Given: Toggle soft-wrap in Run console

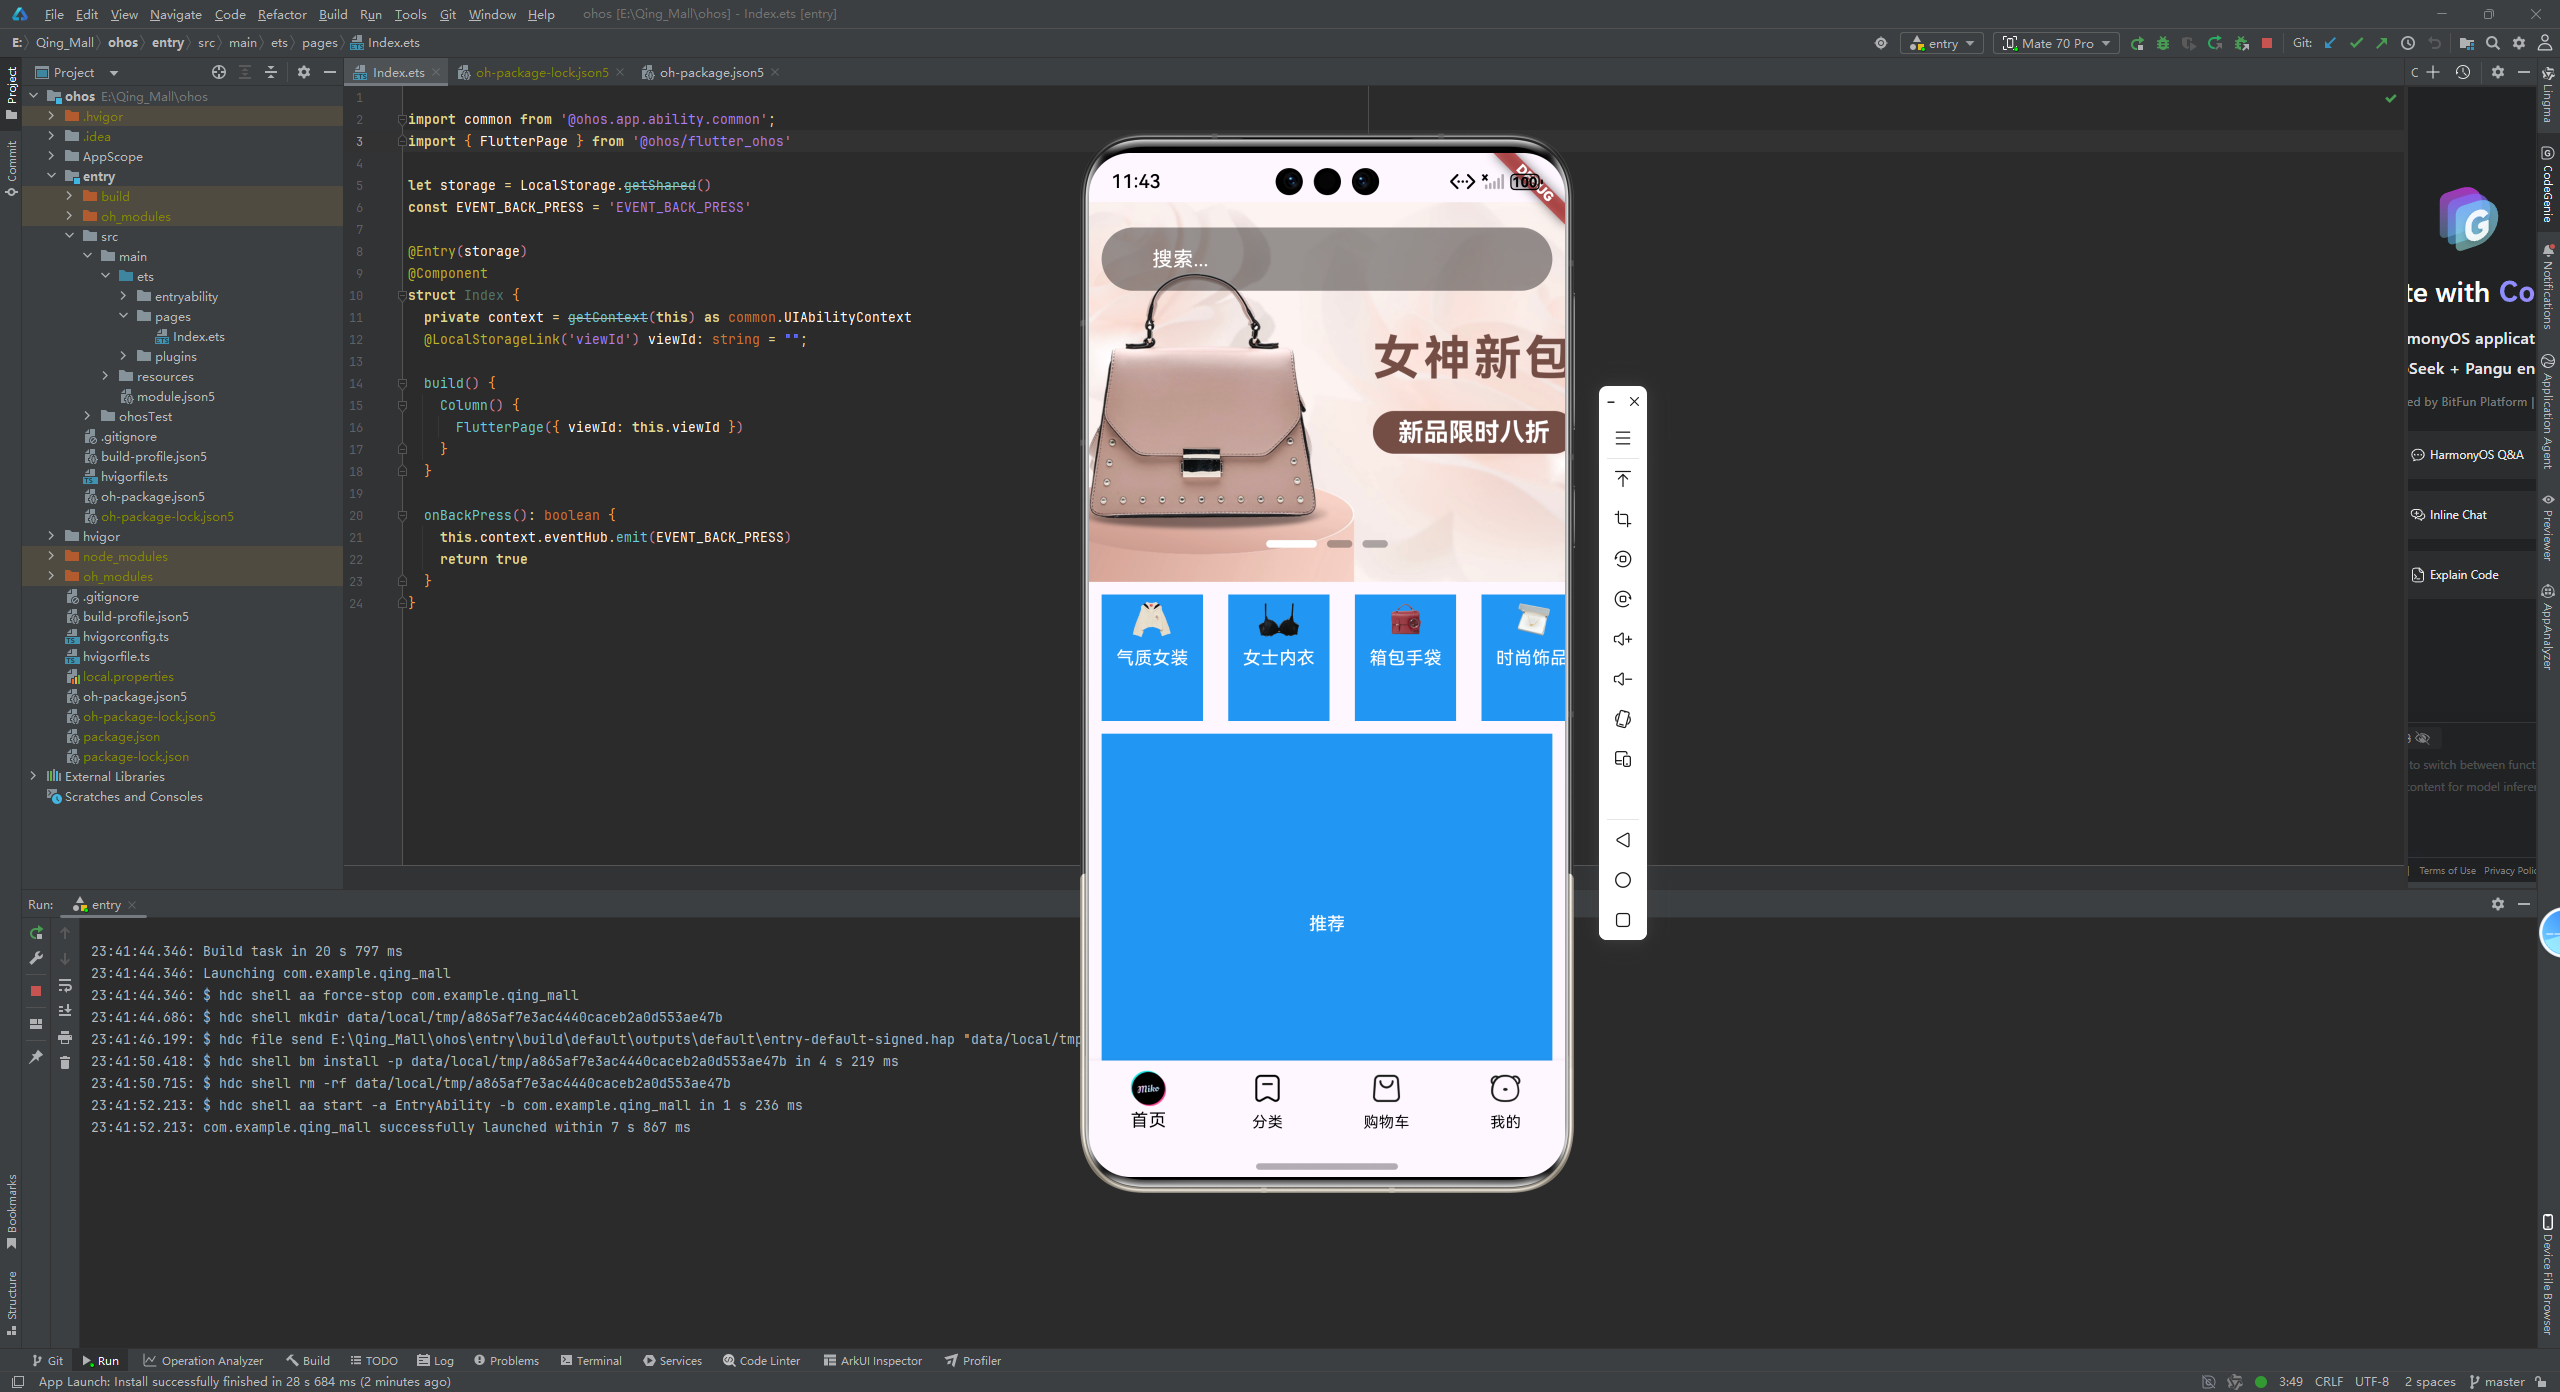Looking at the screenshot, I should (65, 985).
